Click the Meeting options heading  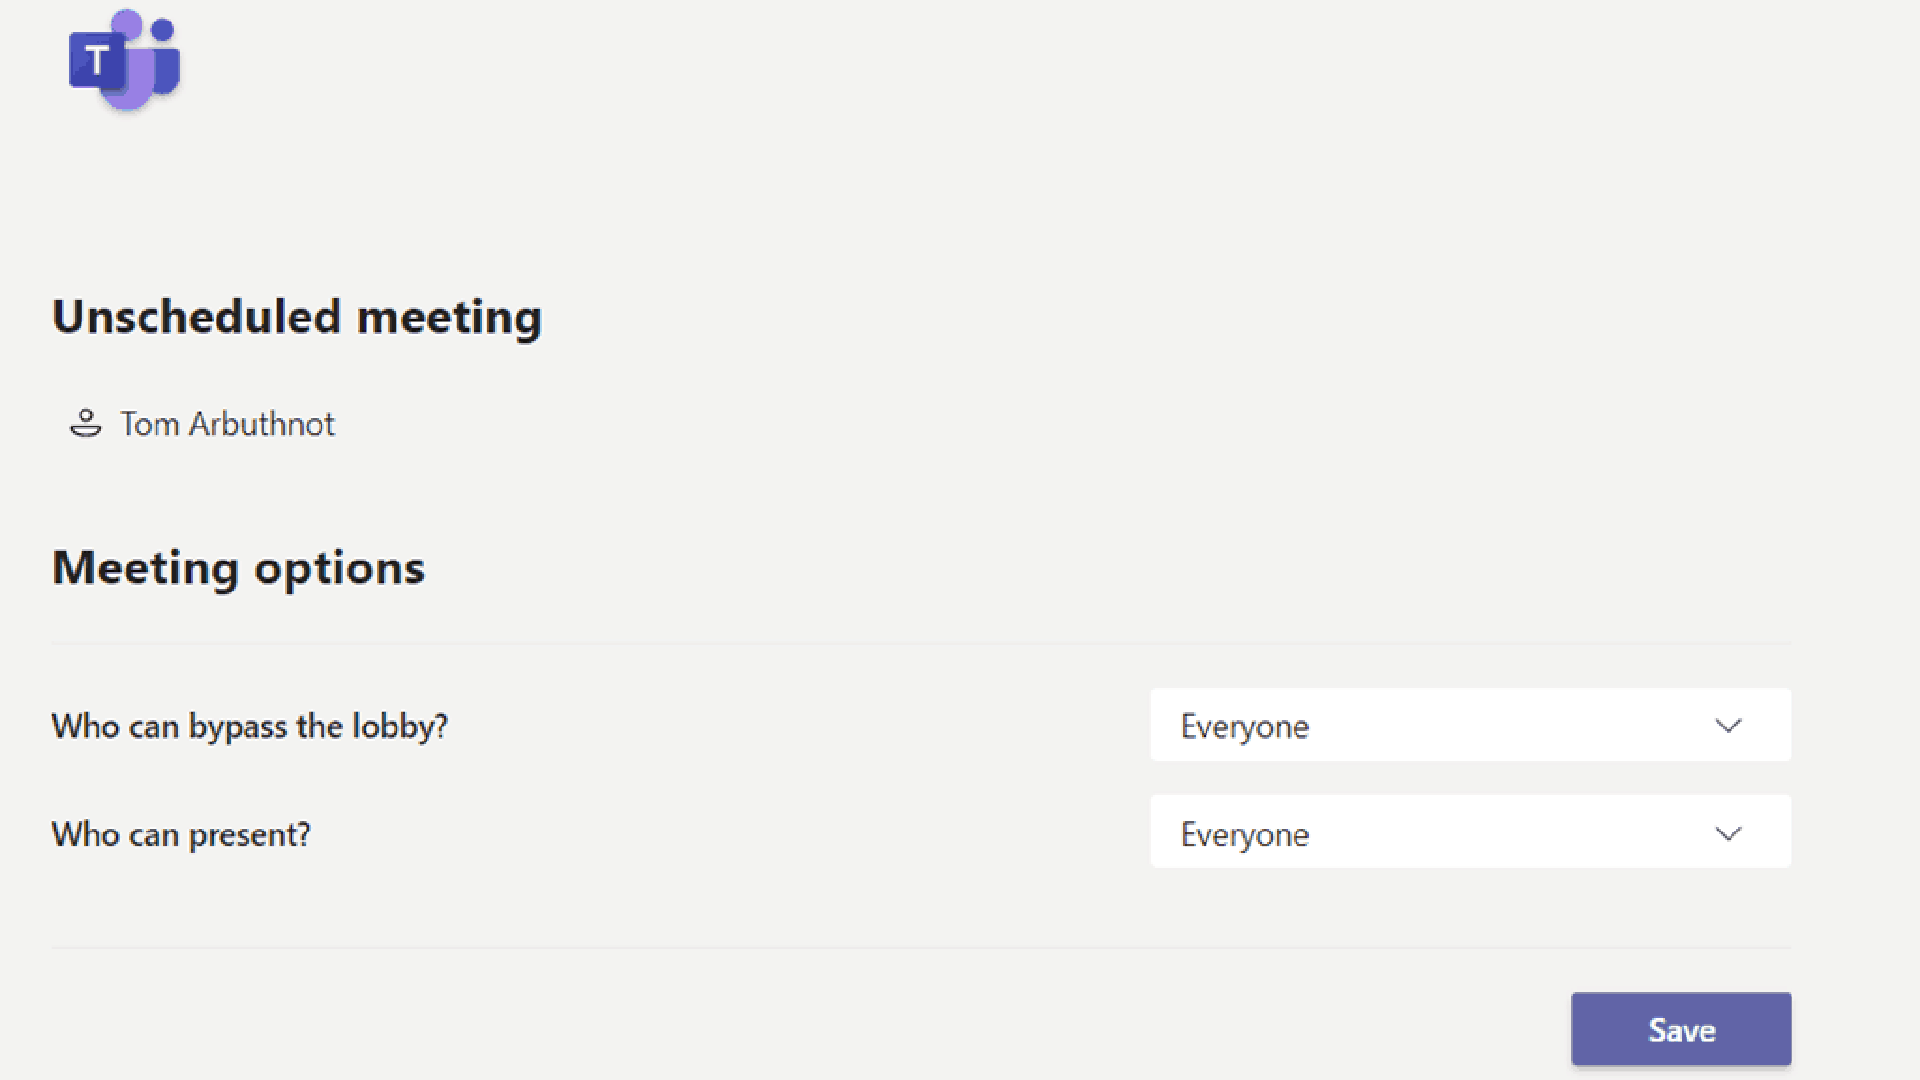238,568
